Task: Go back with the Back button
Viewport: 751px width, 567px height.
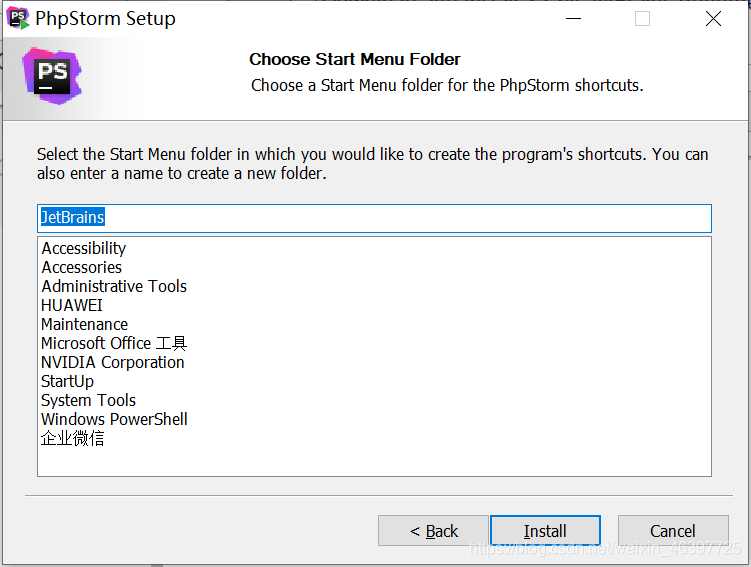Action: pyautogui.click(x=433, y=531)
